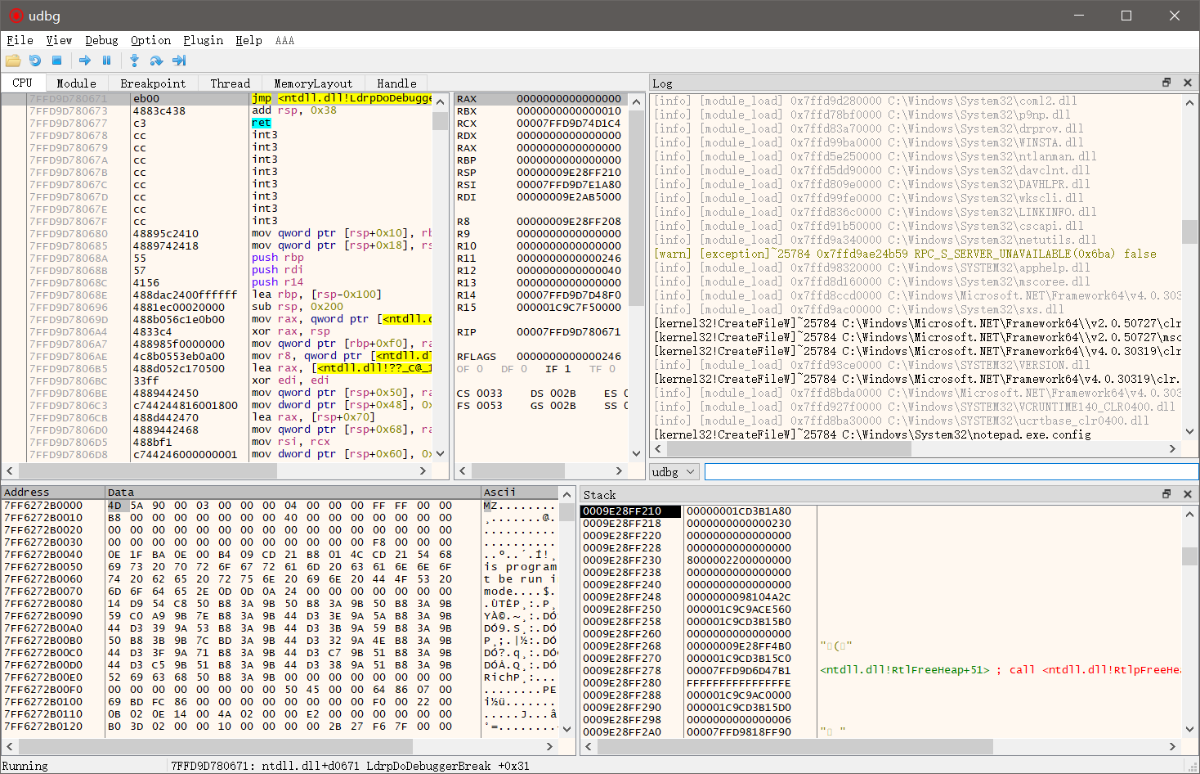Click the udbg app logo icon

[x=16, y=15]
